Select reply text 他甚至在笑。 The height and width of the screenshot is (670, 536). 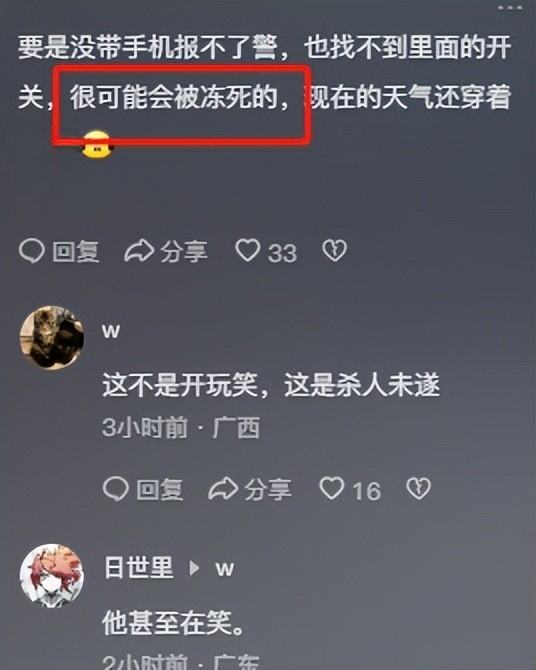point(174,623)
